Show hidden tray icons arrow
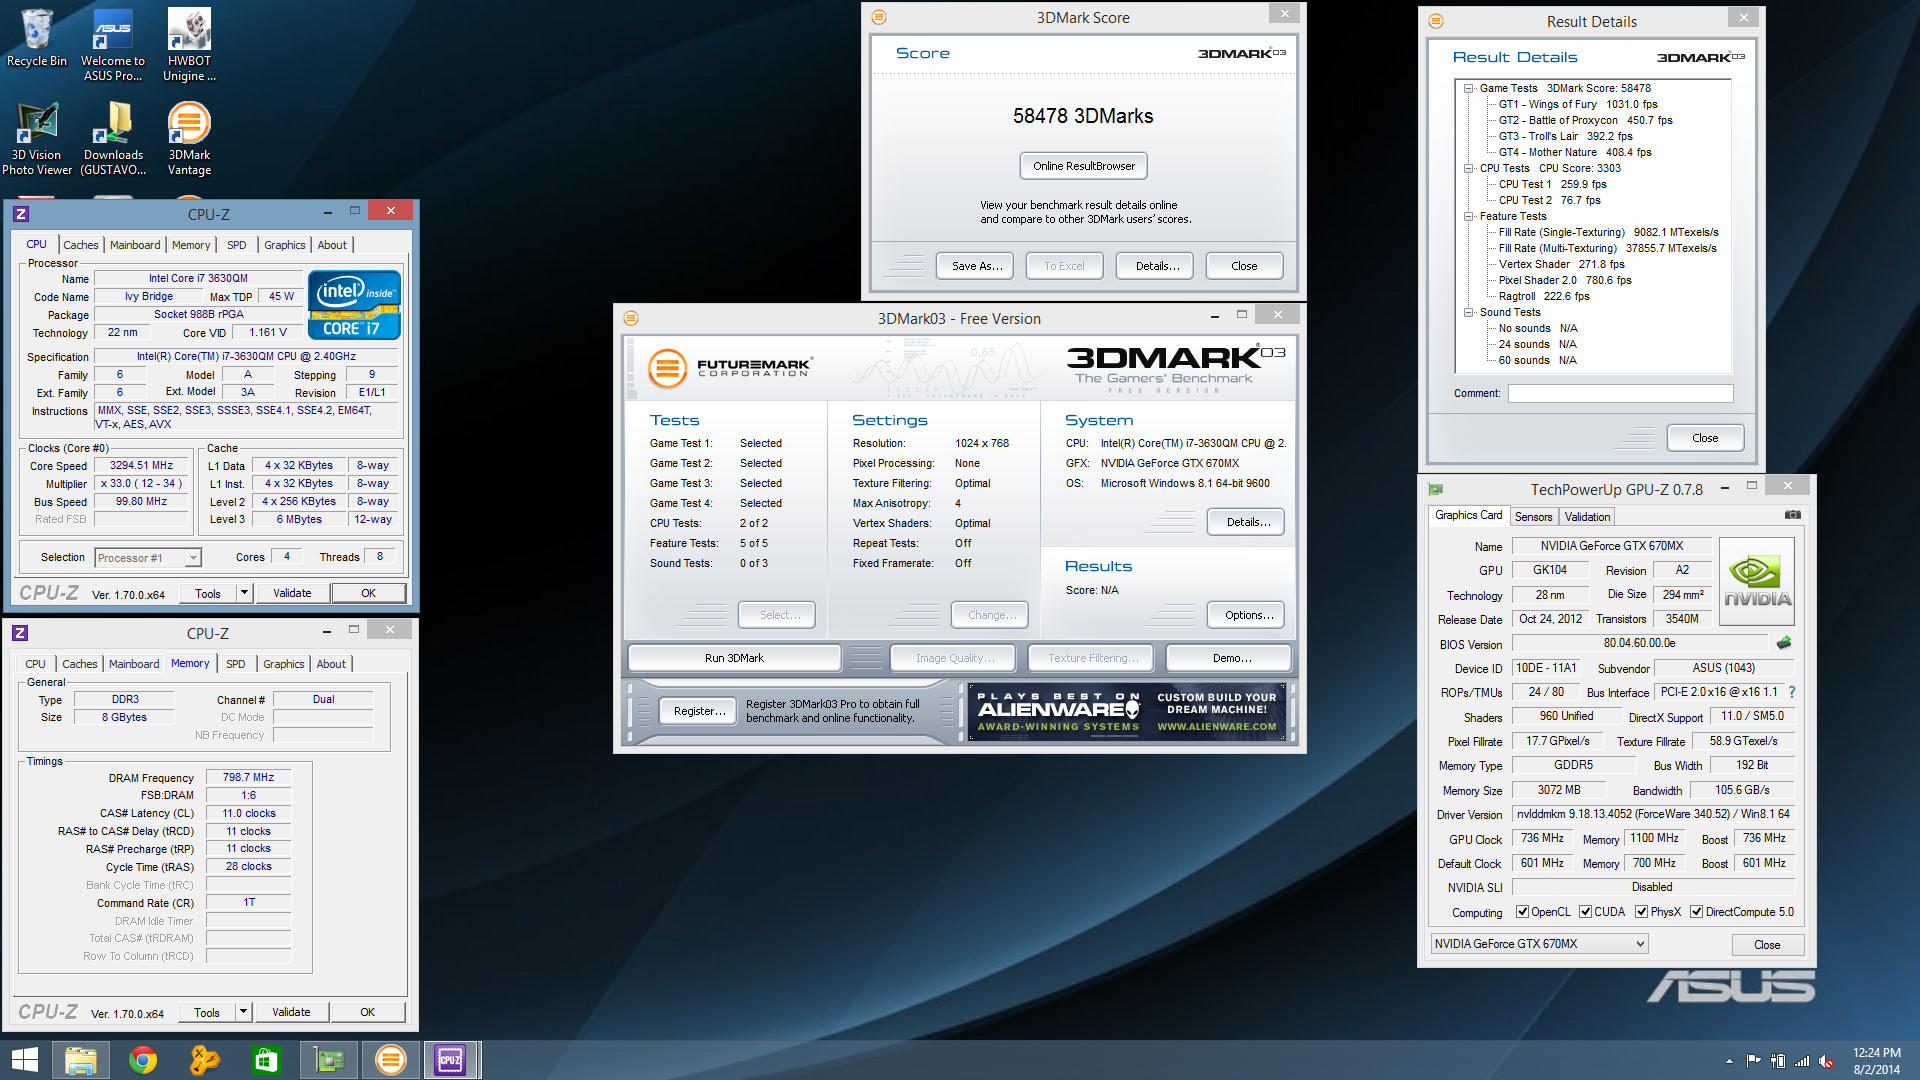The image size is (1920, 1080). pyautogui.click(x=1729, y=1061)
